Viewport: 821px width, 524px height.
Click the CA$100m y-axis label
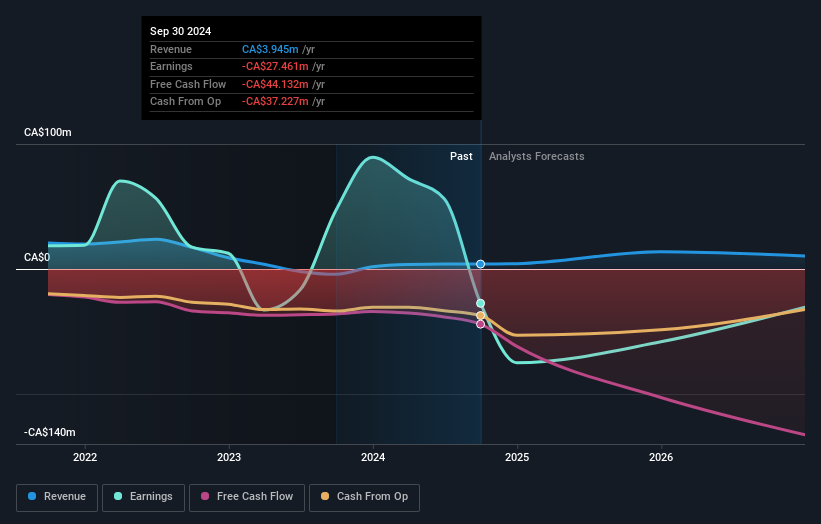pos(48,132)
